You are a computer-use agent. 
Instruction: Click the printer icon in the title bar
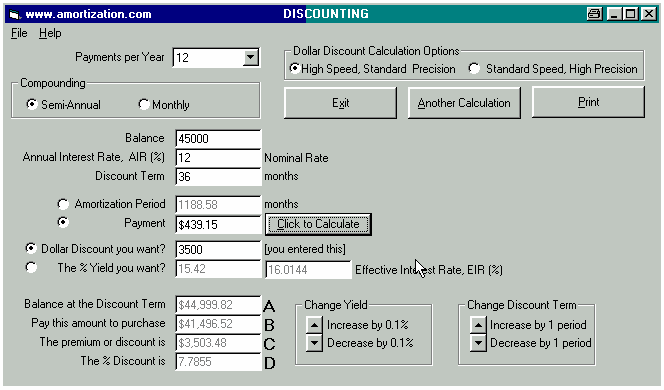[x=594, y=14]
